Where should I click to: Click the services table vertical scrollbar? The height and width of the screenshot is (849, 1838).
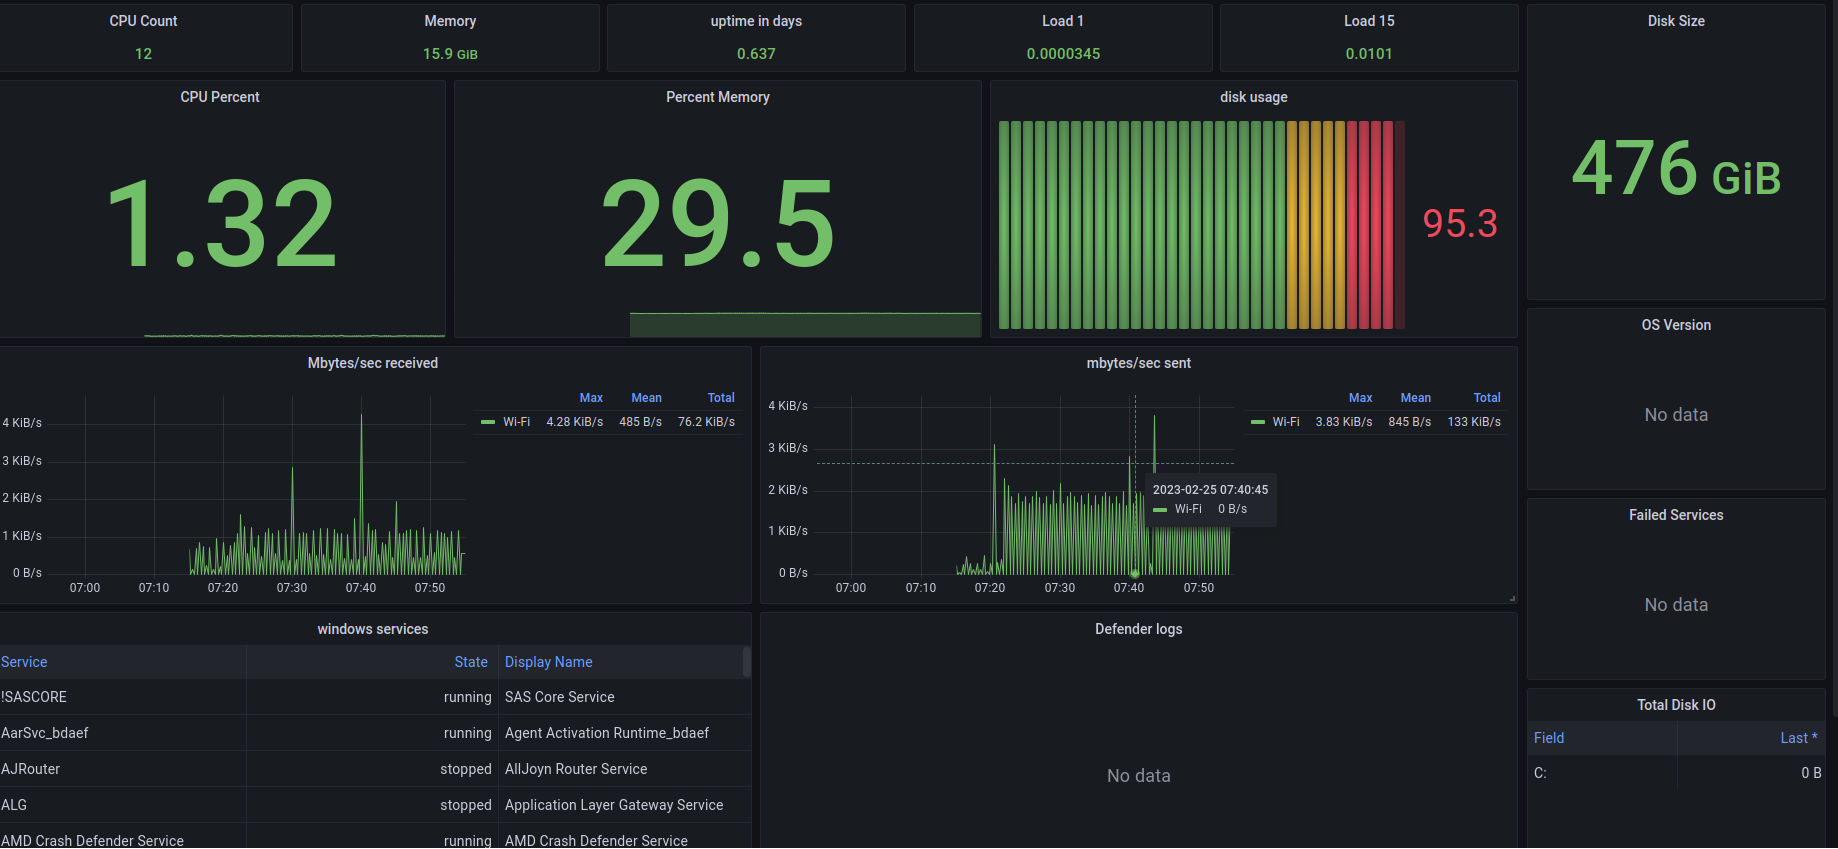(x=746, y=662)
